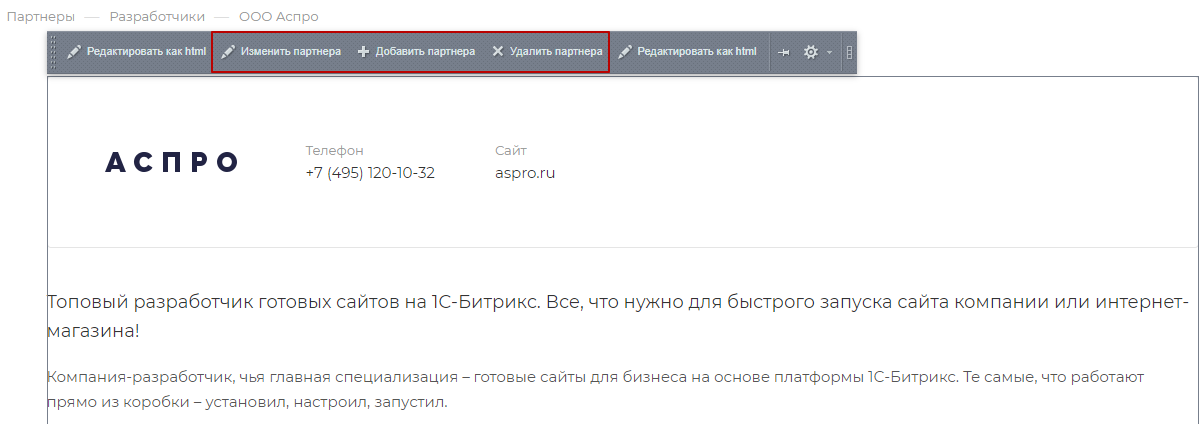The width and height of the screenshot is (1203, 424).
Task: Click 'Редактировать как html' beside the pin icon
Action: click(687, 52)
